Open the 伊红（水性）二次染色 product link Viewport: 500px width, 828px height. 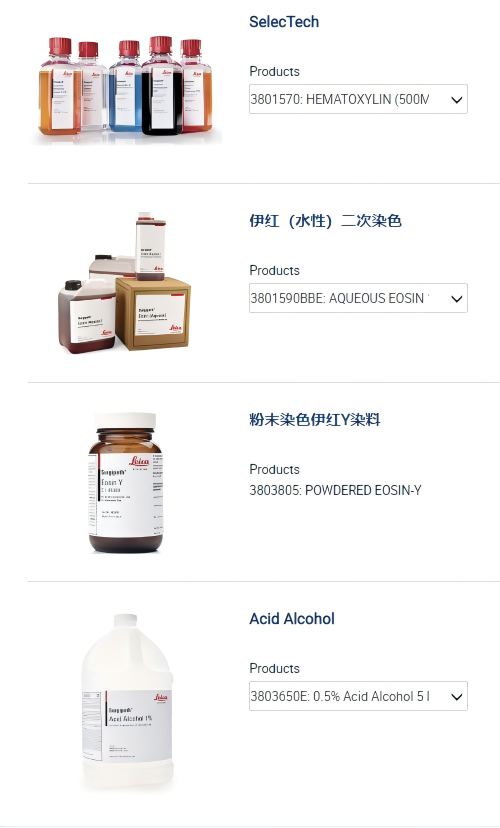325,221
